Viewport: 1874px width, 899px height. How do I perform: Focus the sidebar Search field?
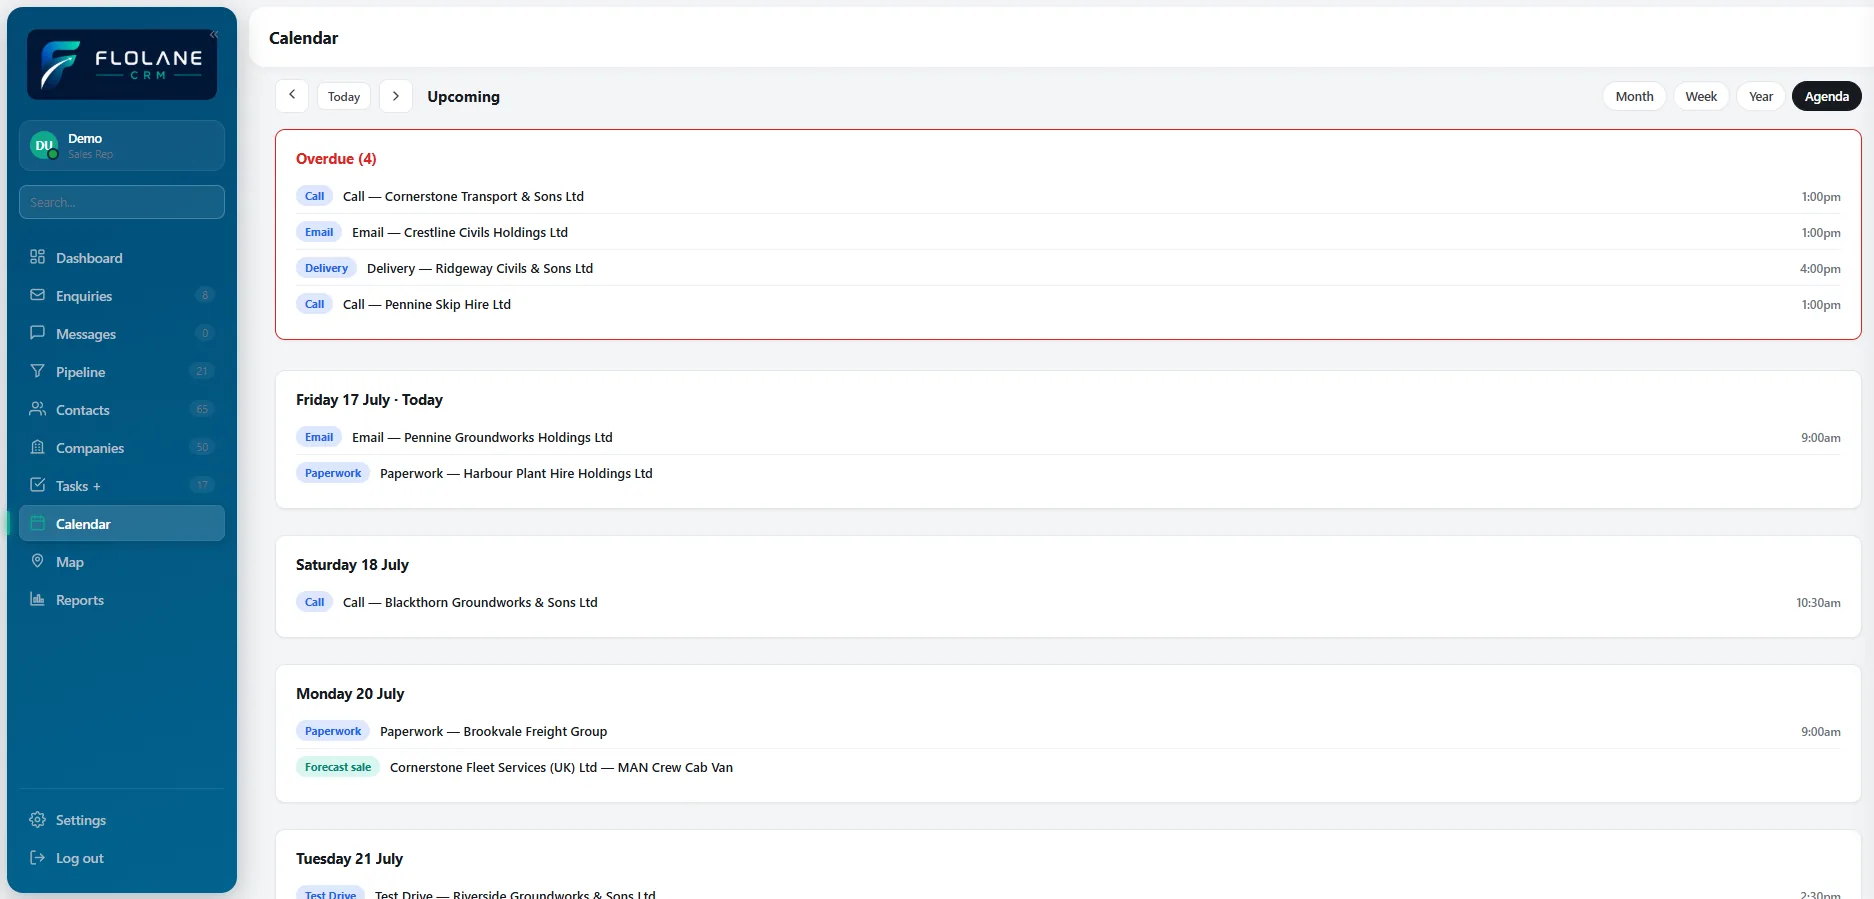(x=122, y=202)
